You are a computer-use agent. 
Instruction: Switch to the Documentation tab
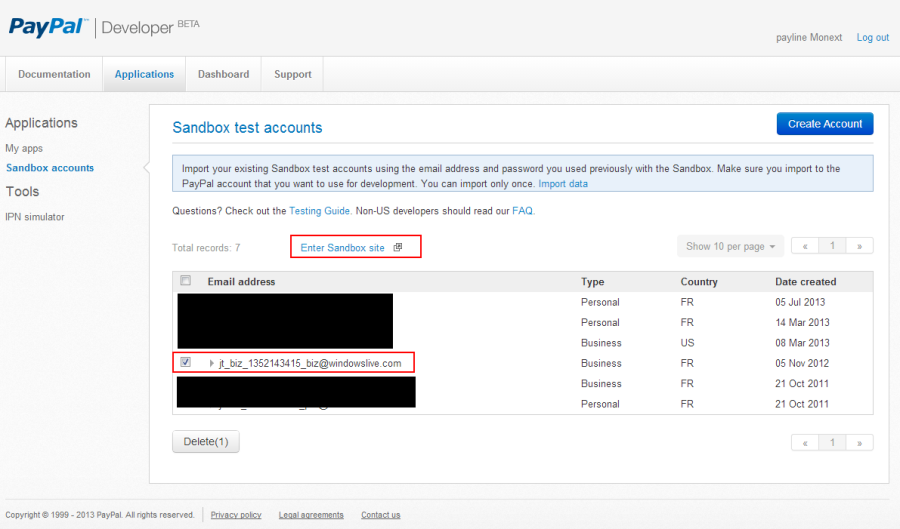54,74
